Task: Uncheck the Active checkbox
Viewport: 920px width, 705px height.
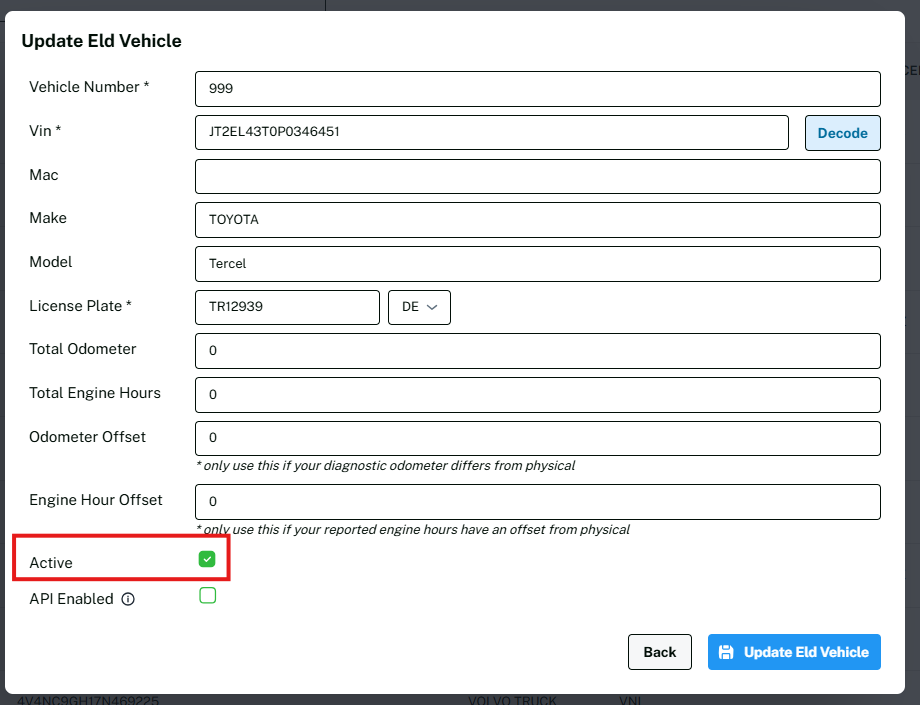Action: 207,559
